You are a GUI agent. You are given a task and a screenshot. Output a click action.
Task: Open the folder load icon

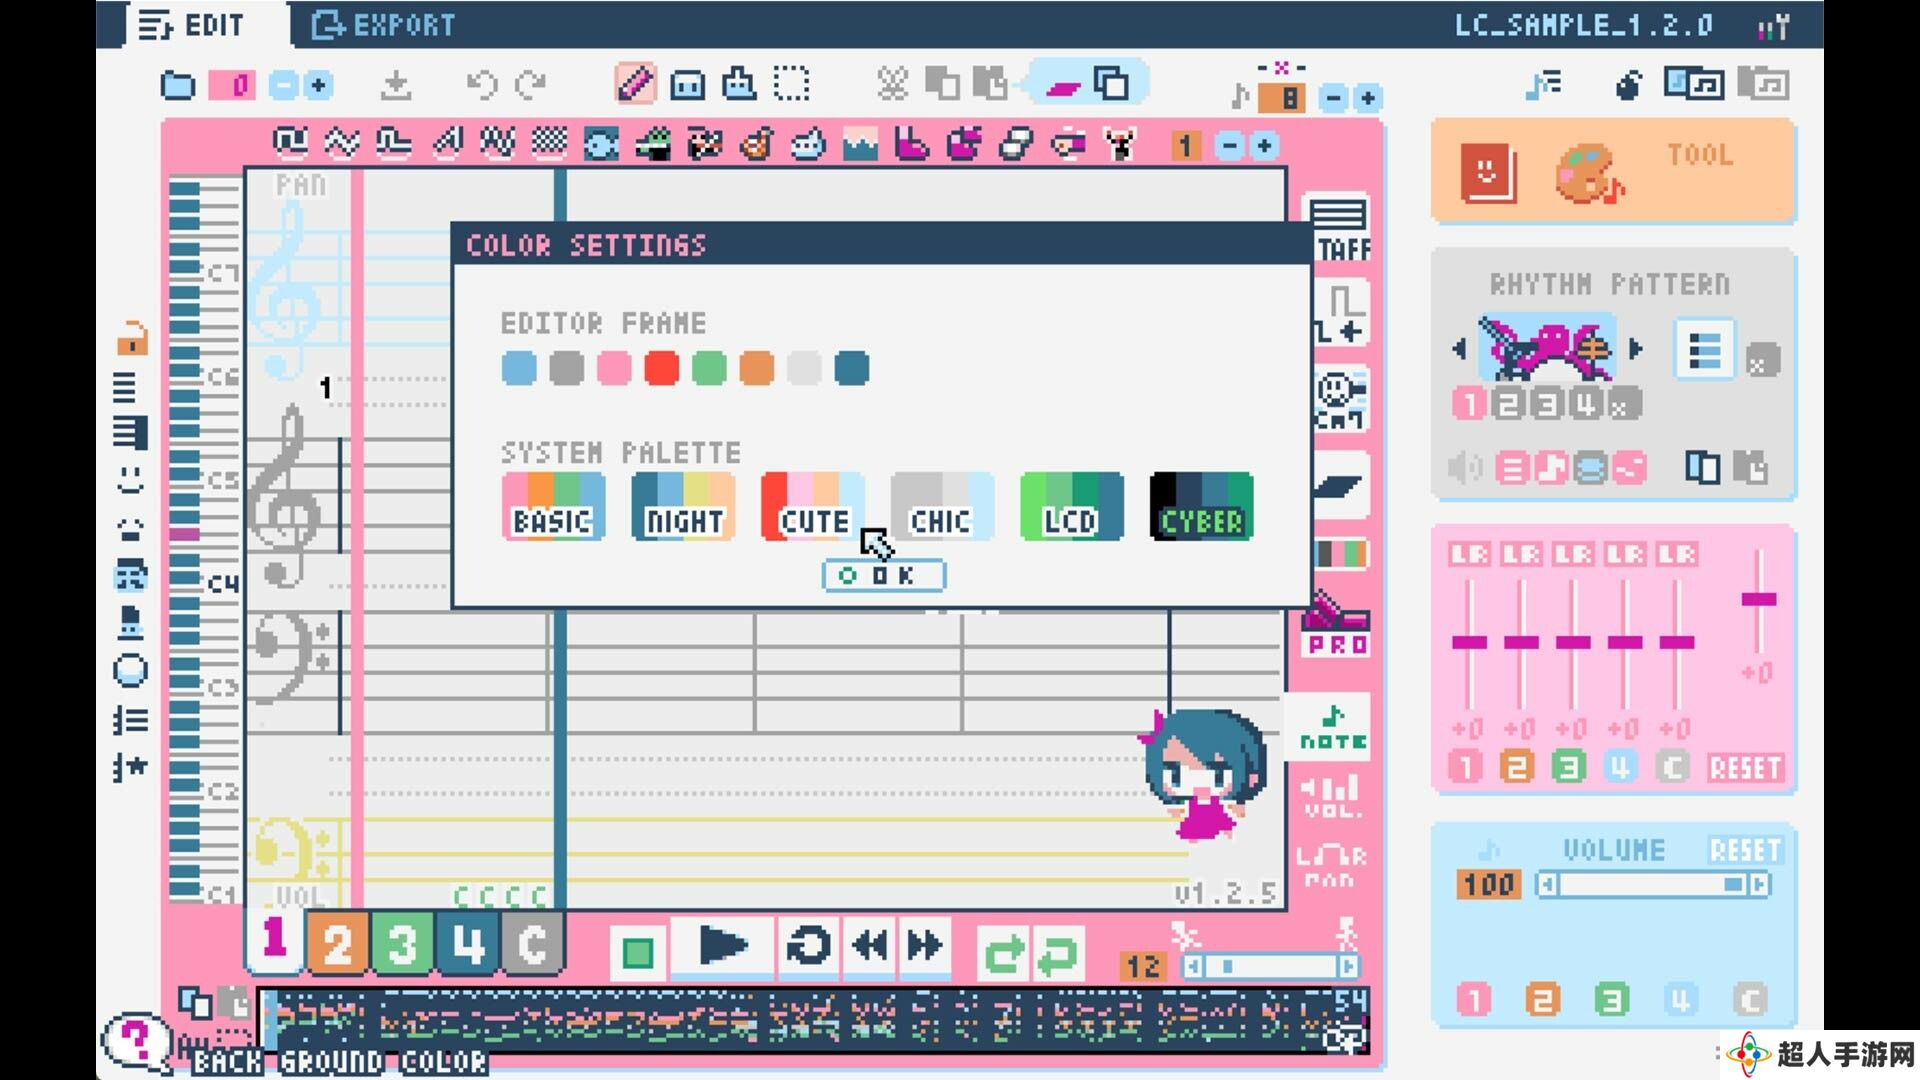(178, 85)
